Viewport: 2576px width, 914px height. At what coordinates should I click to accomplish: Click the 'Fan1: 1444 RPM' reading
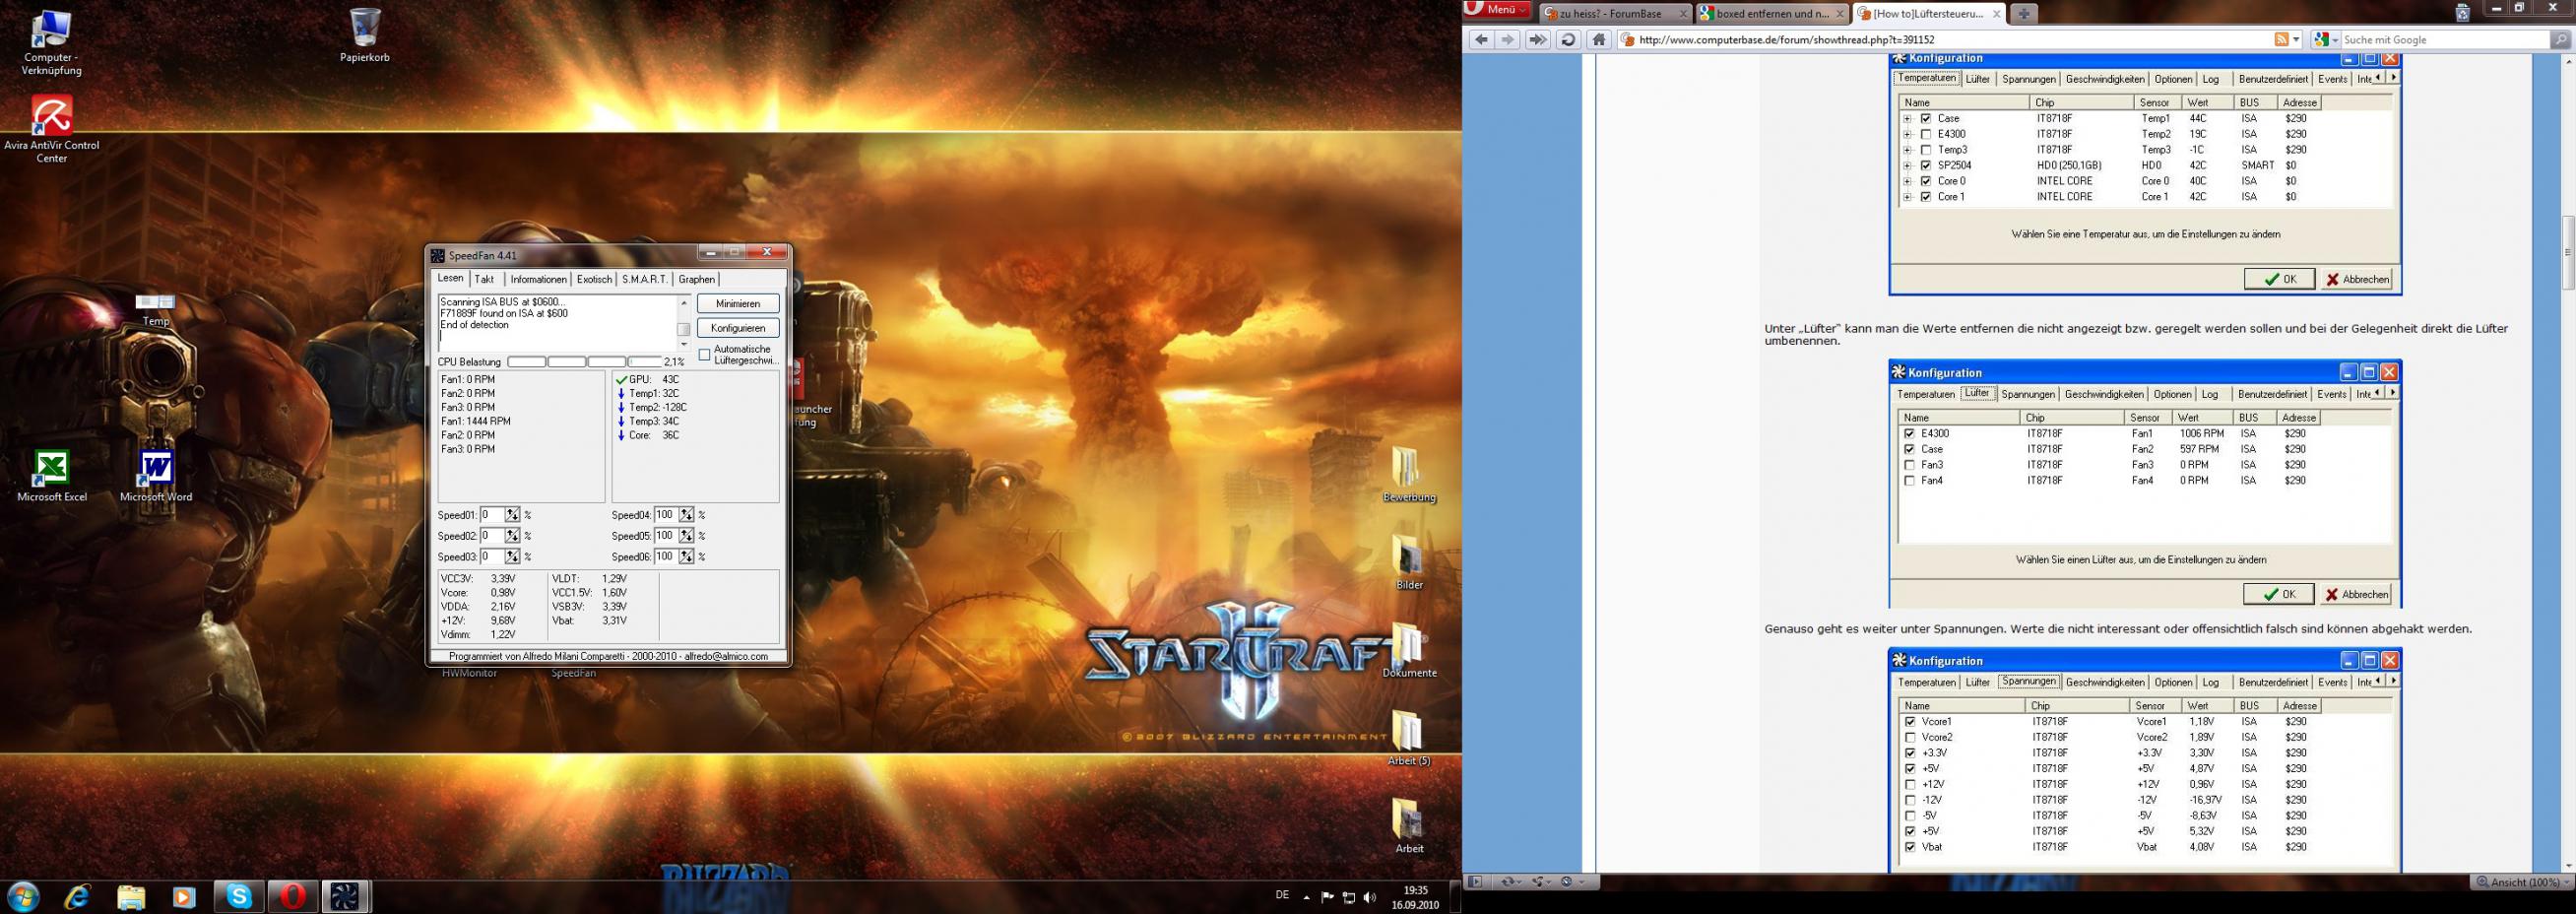click(x=476, y=422)
